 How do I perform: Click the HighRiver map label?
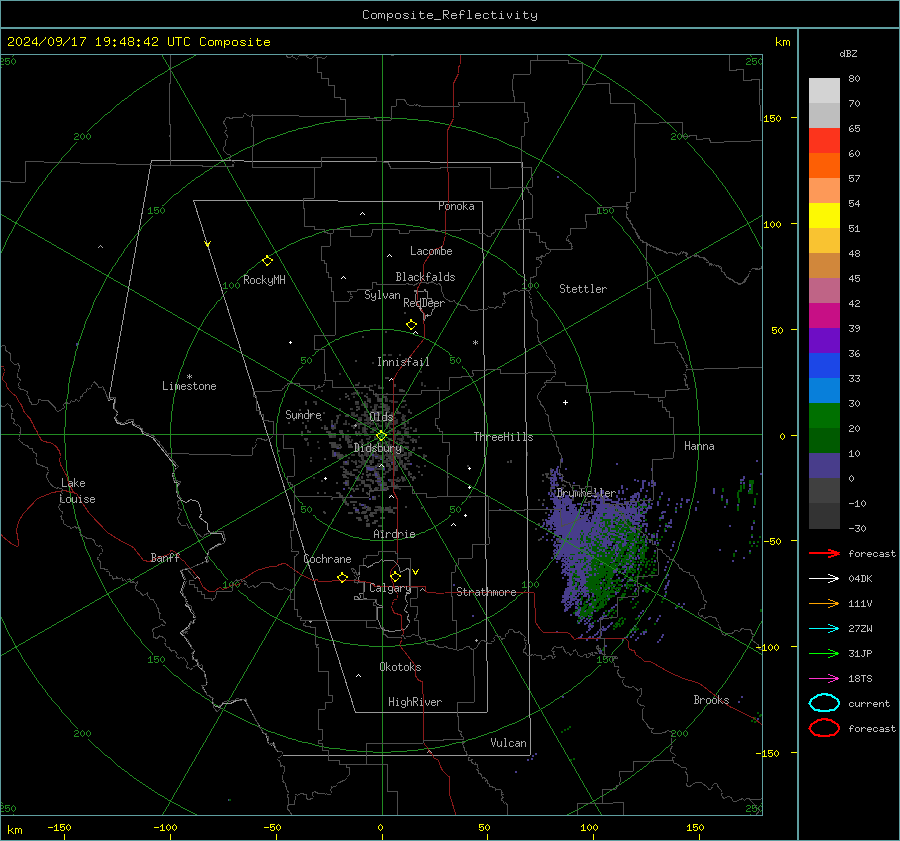pos(415,702)
